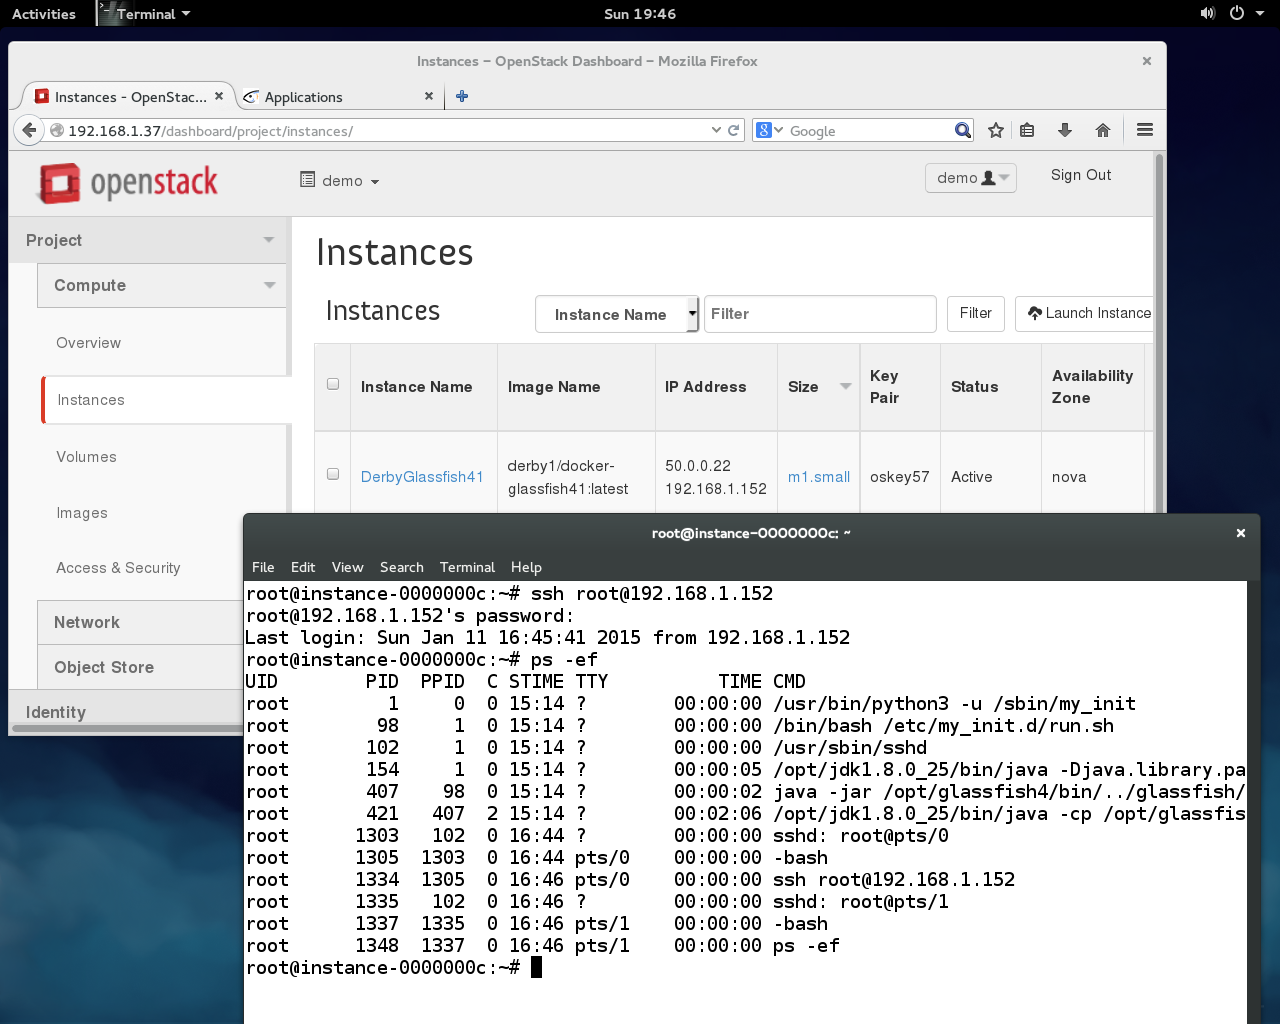Open Images in the sidebar
Screen dimensions: 1280x1024
(82, 513)
